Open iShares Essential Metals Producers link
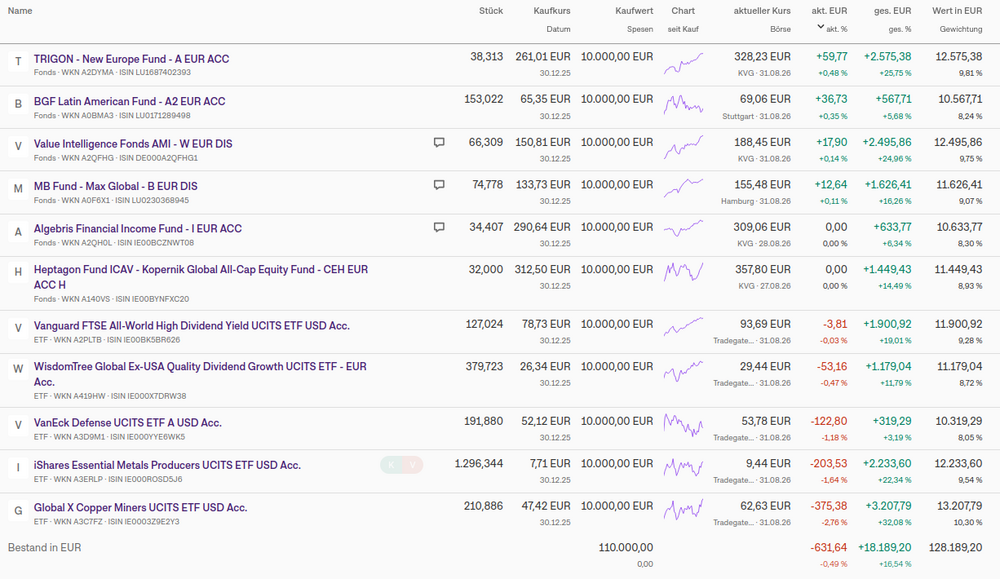This screenshot has height=579, width=1000. (x=167, y=465)
